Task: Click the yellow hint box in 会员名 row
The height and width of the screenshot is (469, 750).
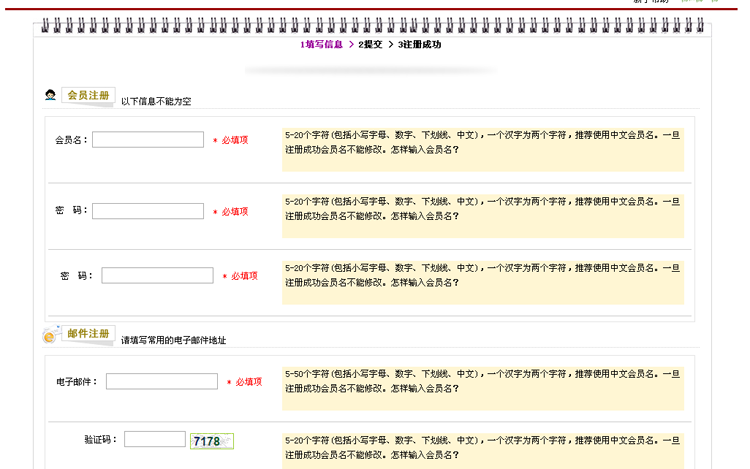Action: [x=483, y=150]
